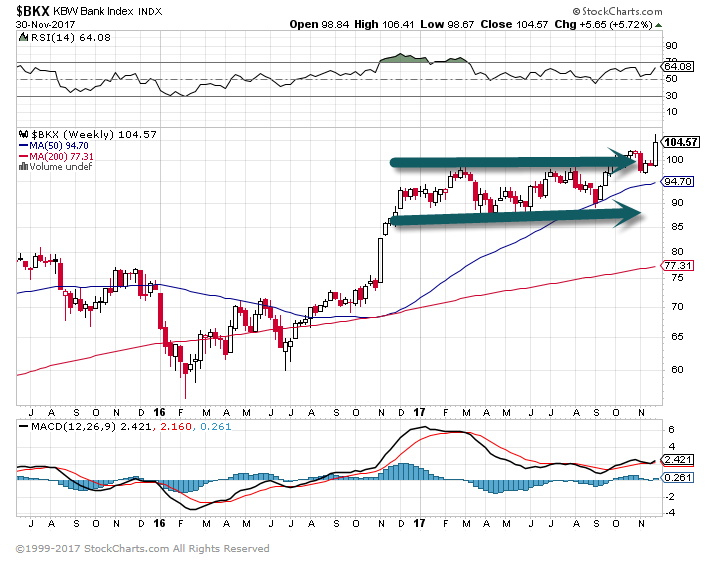Click the Low 98.67 value
718x576 pixels.
[447, 24]
